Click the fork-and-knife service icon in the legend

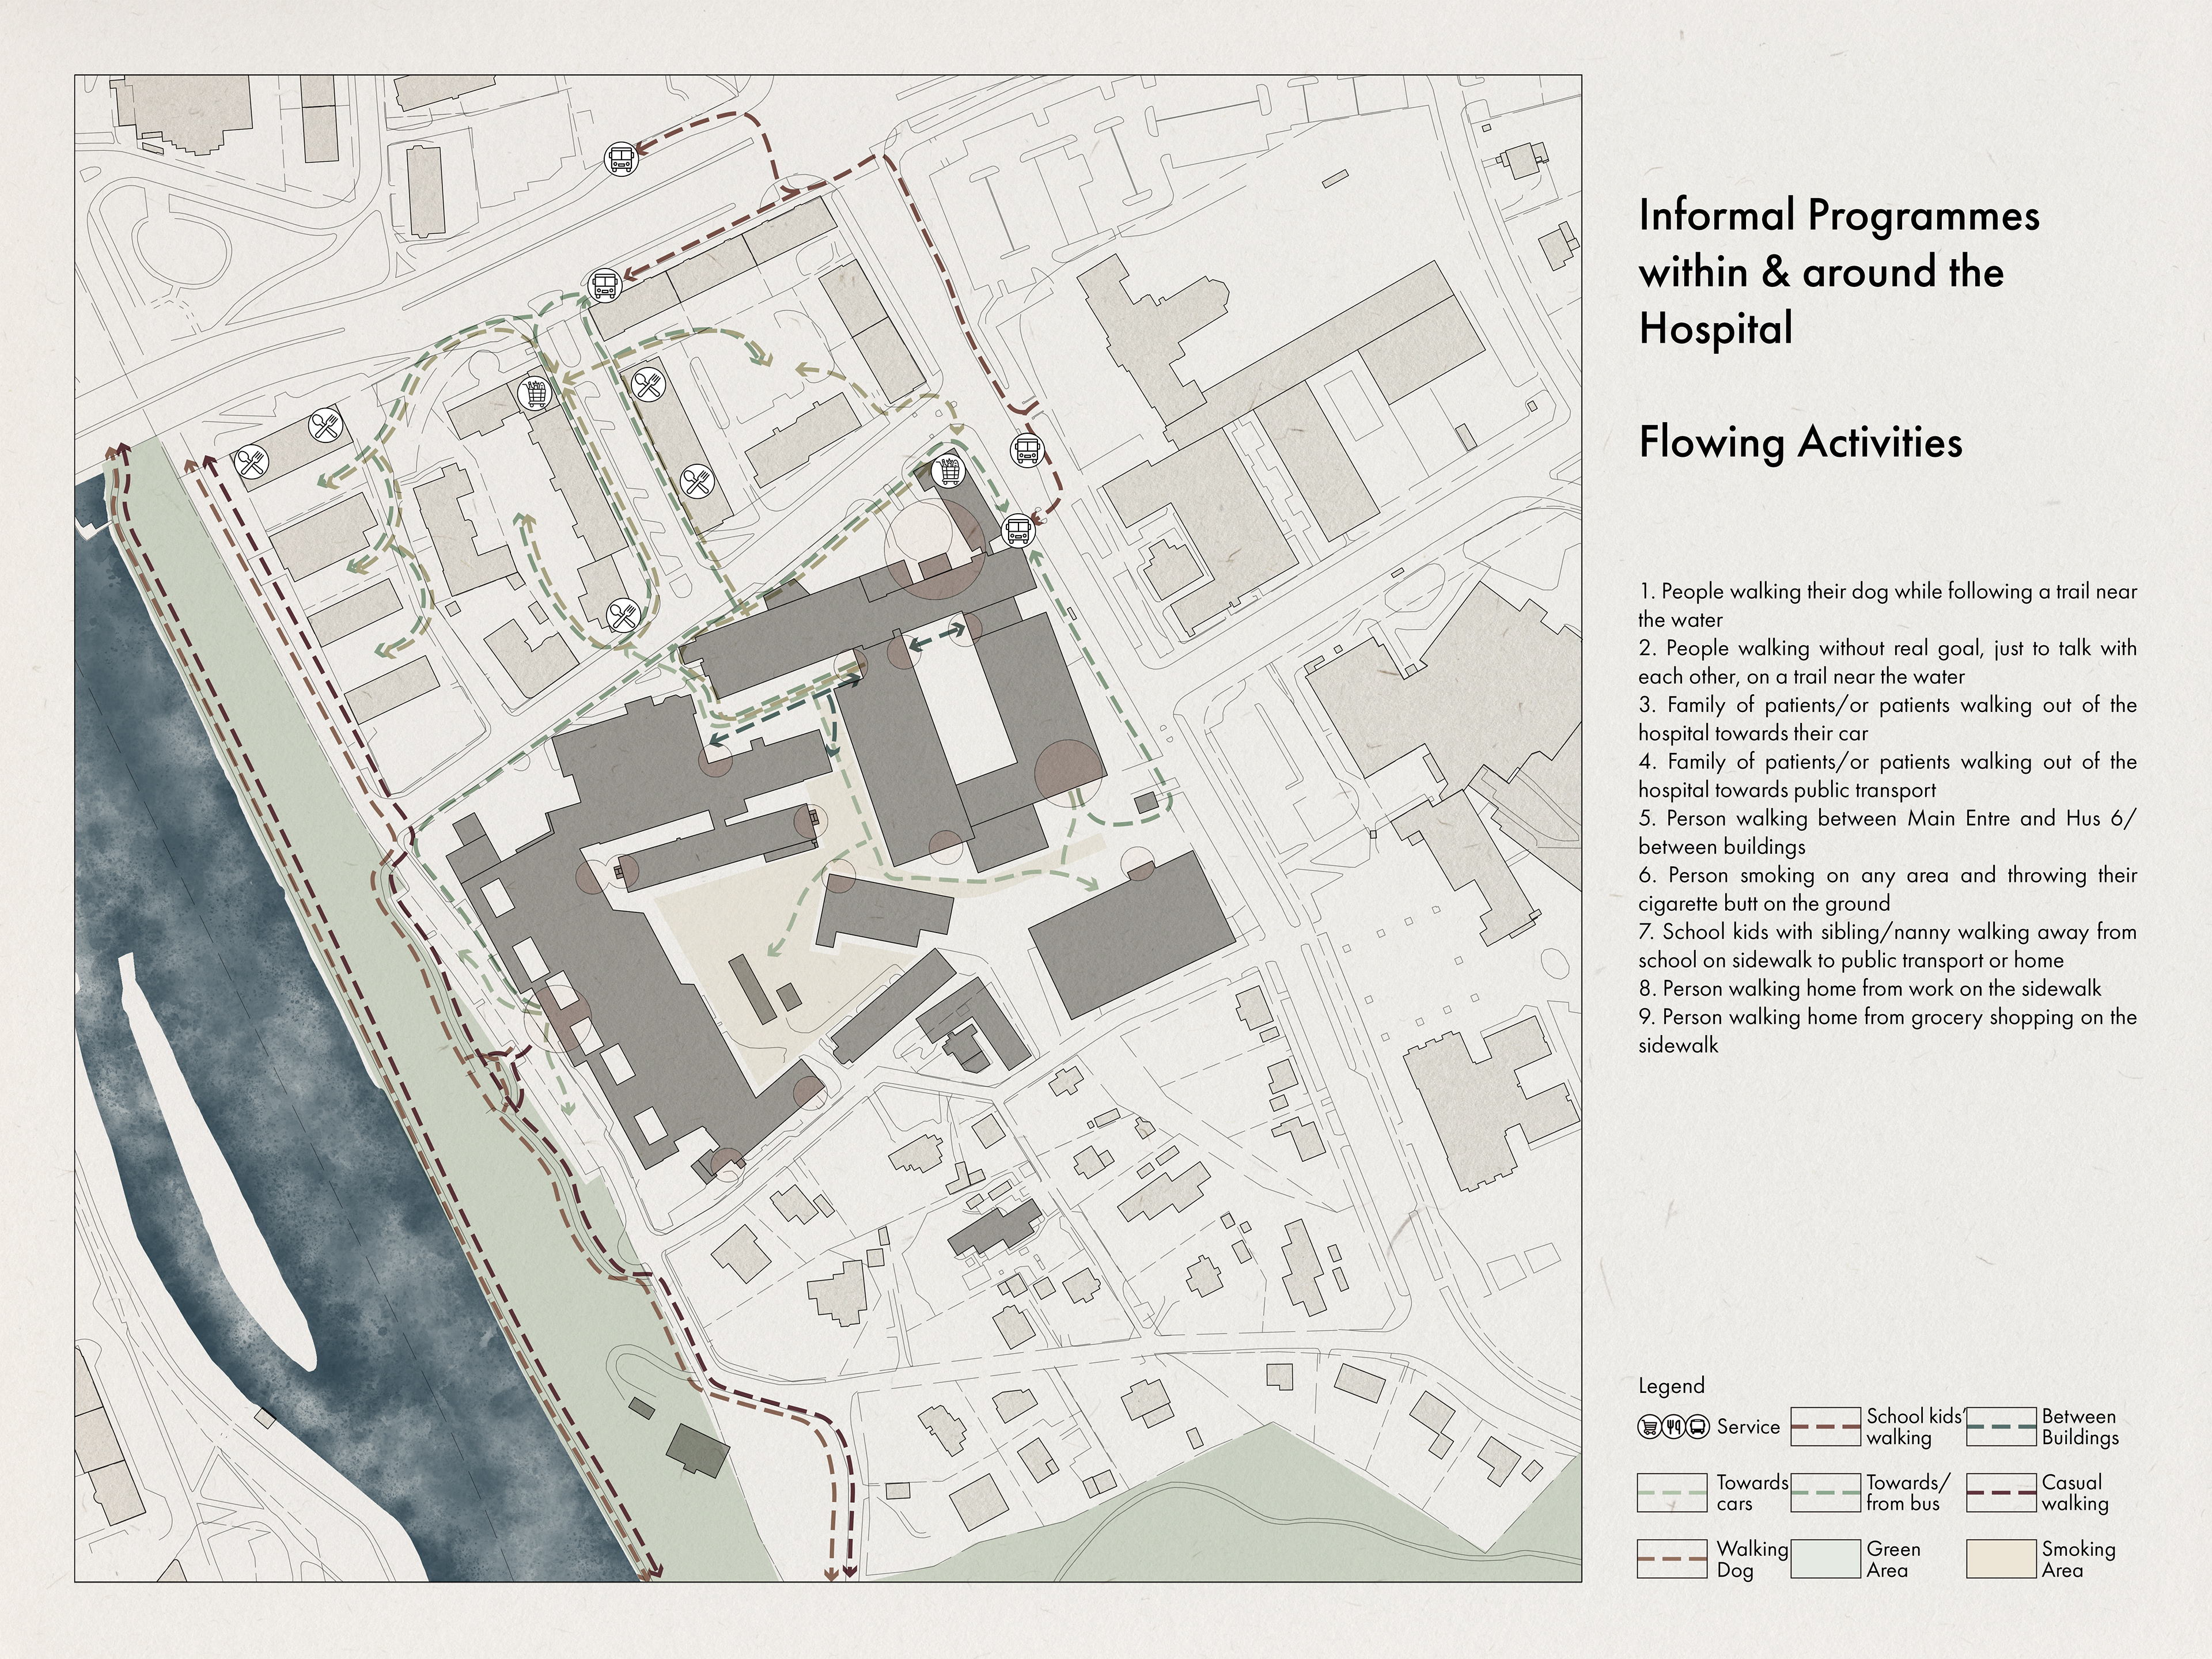pyautogui.click(x=1673, y=1427)
